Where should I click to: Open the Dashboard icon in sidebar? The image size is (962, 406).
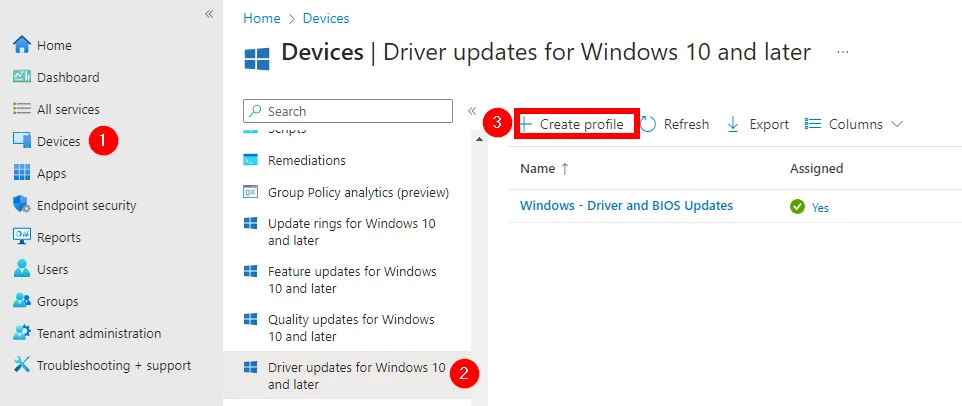[22, 78]
